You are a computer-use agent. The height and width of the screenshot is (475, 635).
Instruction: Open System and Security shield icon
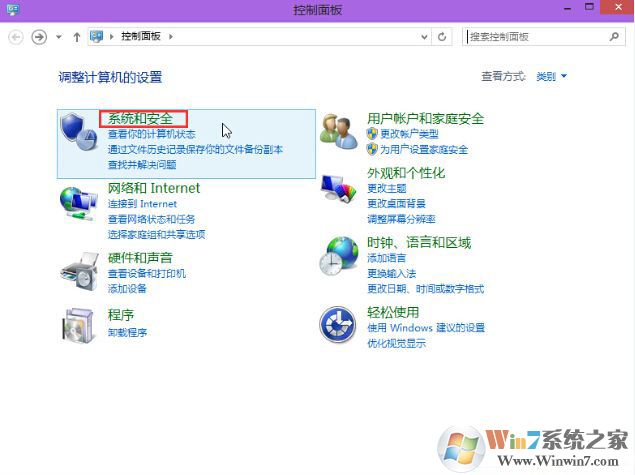[x=79, y=132]
